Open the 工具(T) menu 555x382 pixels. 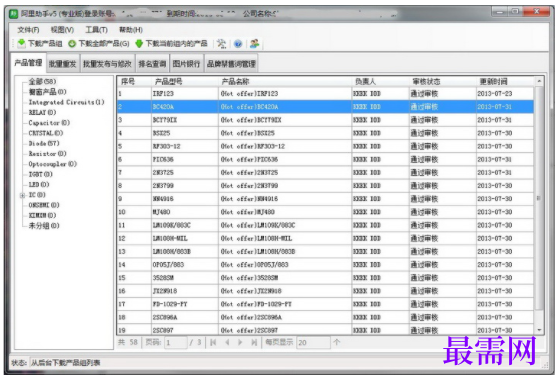pyautogui.click(x=96, y=30)
